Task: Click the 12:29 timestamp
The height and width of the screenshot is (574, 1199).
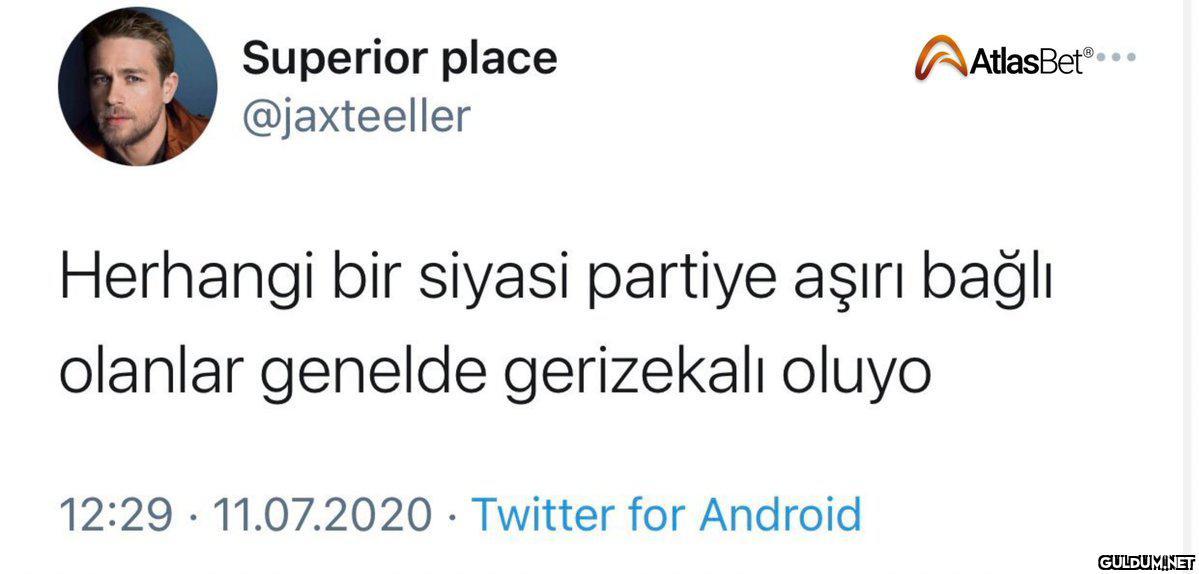Action: click(116, 514)
